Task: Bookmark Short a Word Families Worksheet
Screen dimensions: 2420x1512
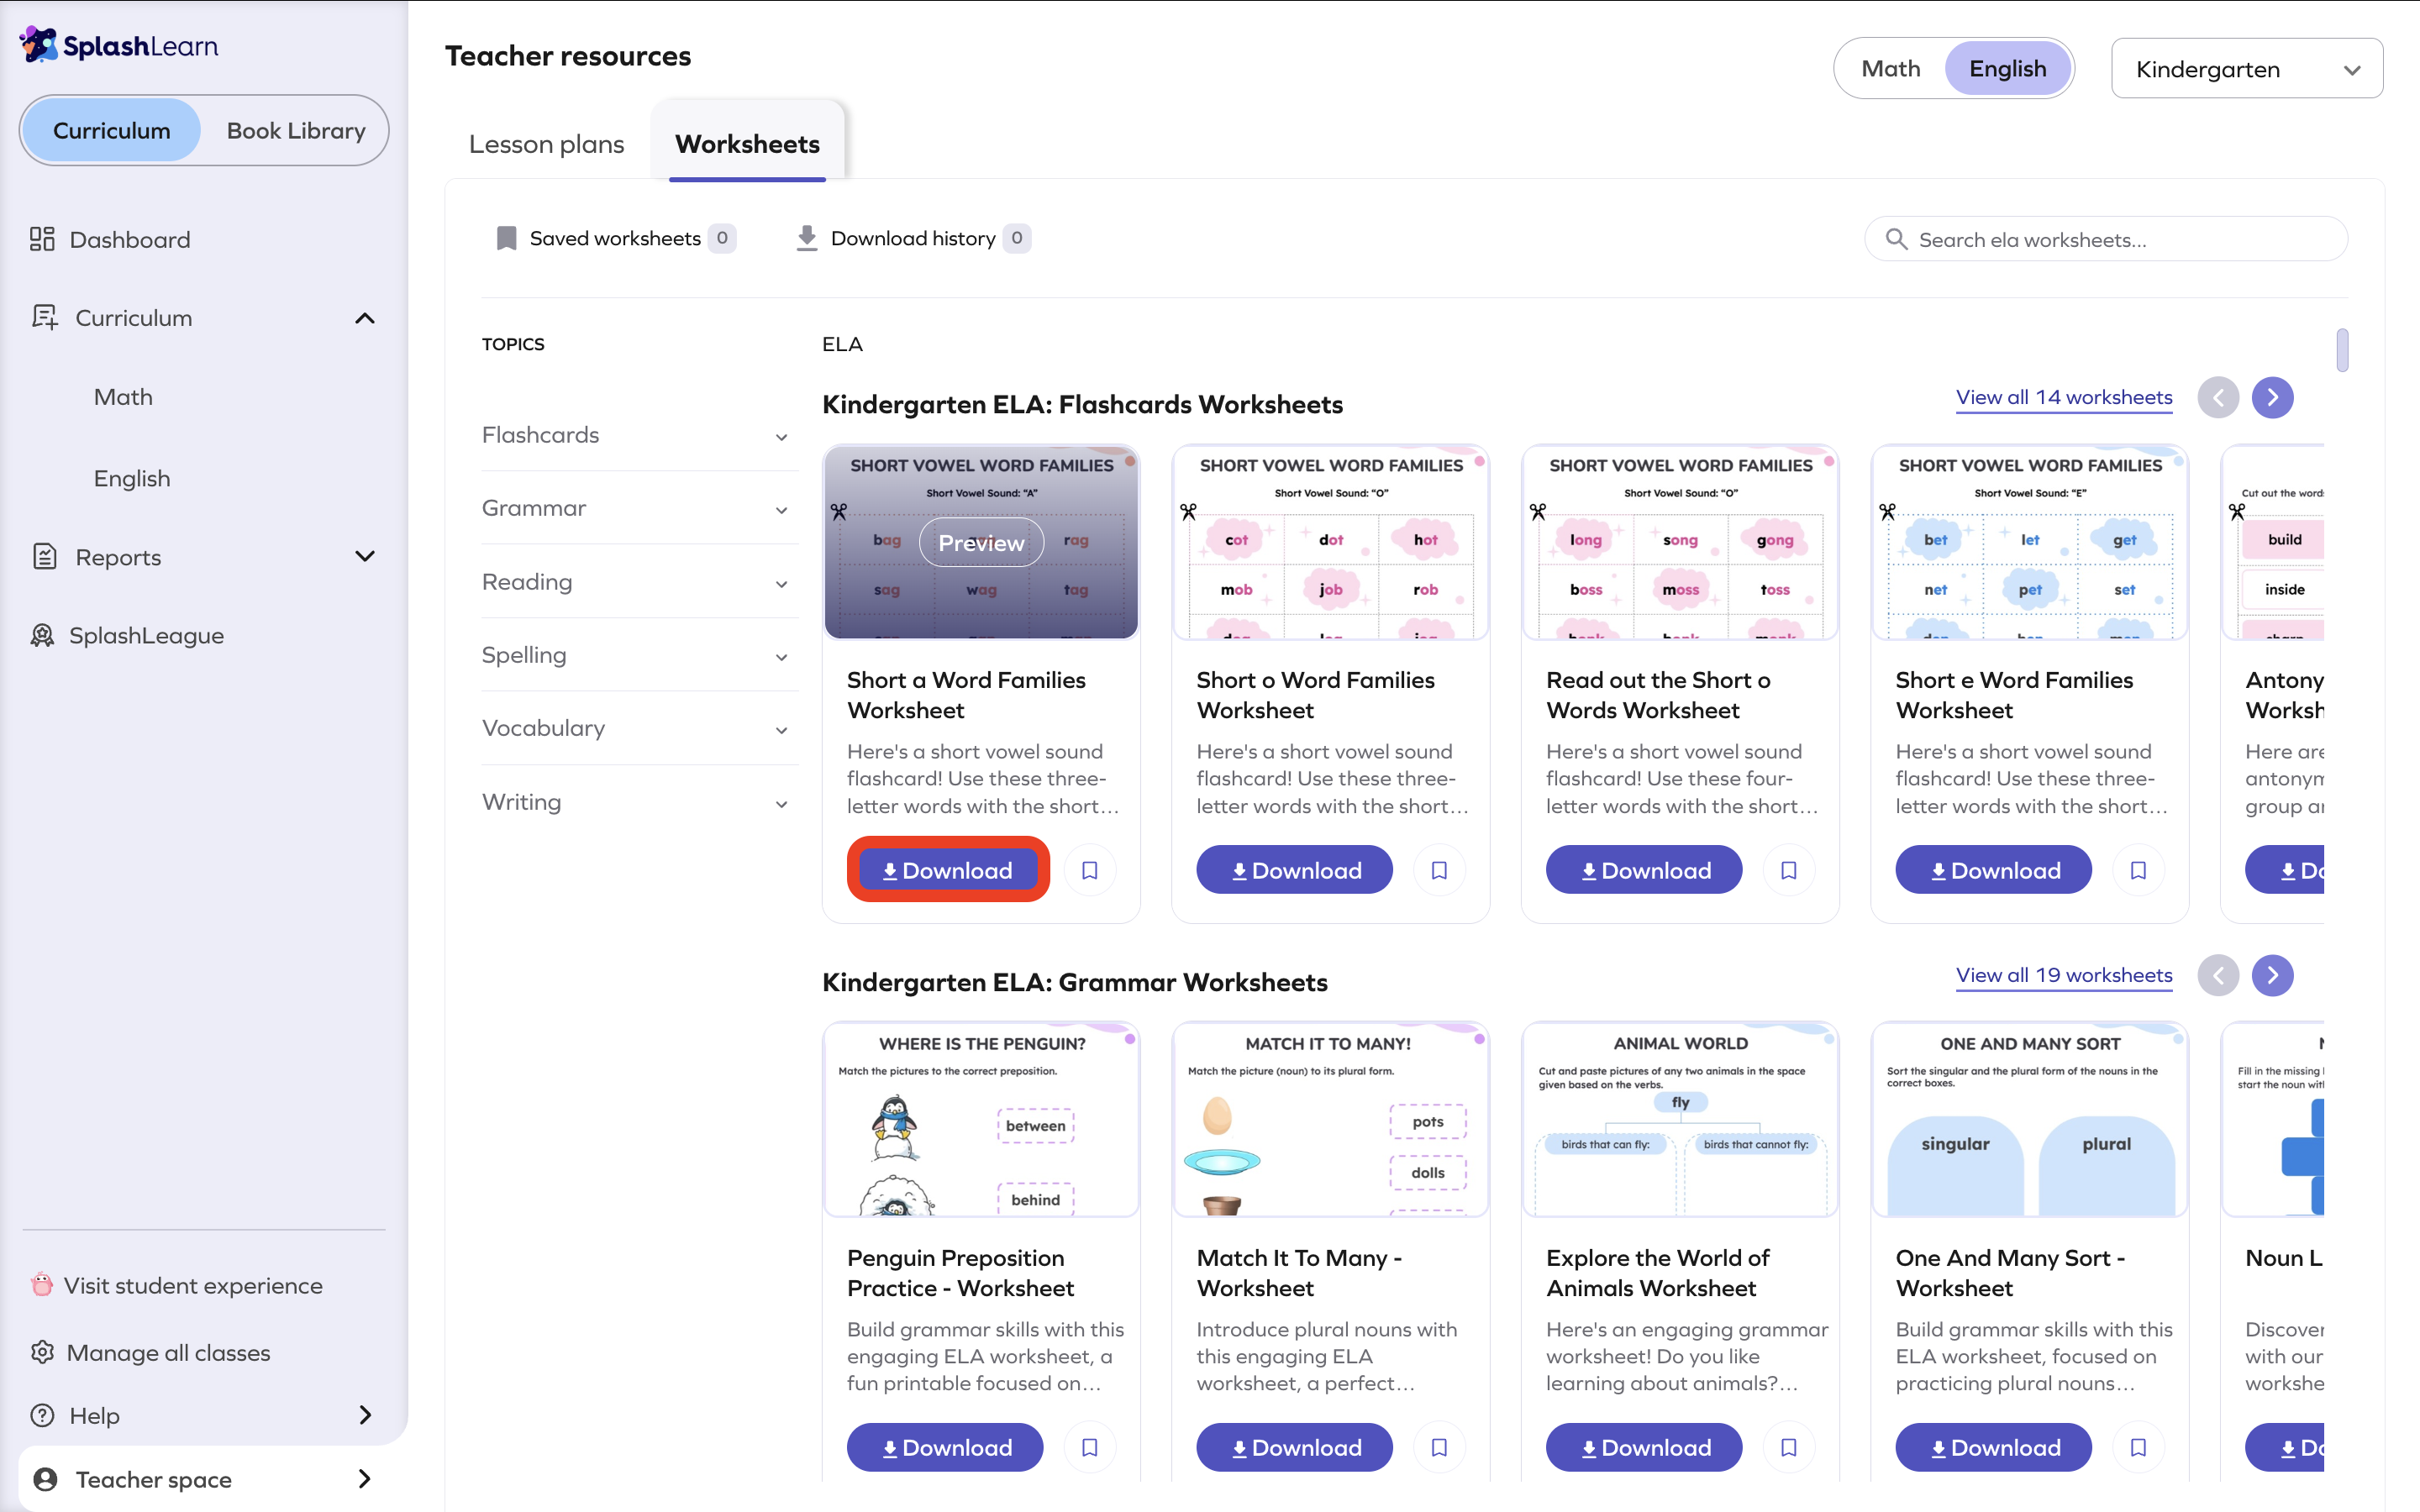Action: [x=1090, y=870]
